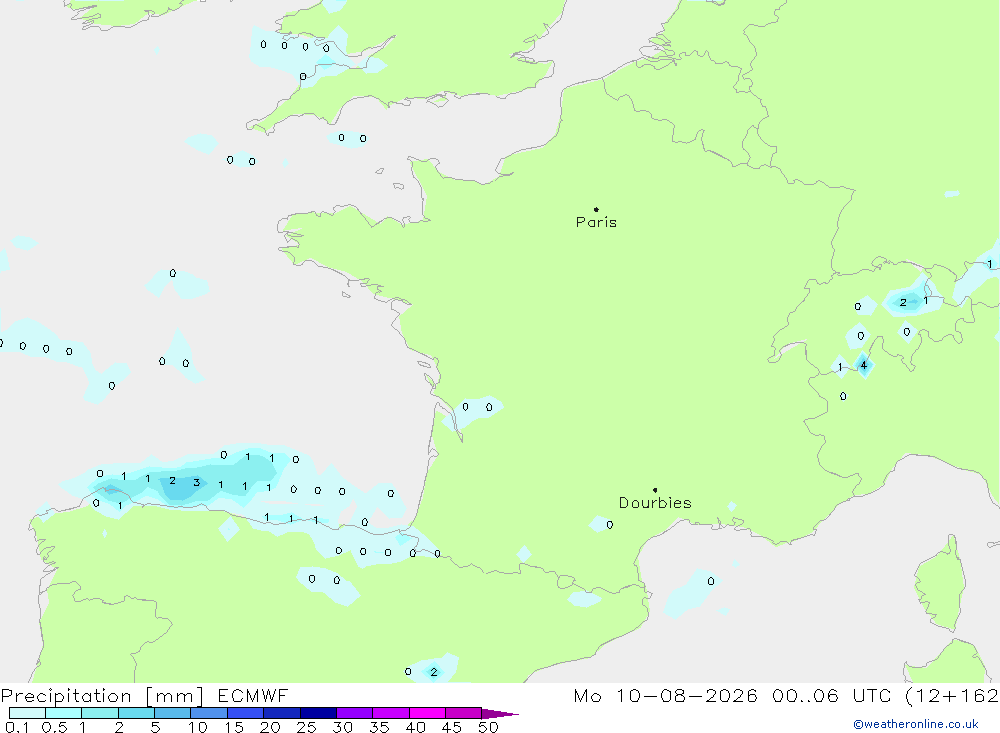Screen dimensions: 1000x733
Task: Click the precipitation value "3" on the map
Action: pos(196,482)
